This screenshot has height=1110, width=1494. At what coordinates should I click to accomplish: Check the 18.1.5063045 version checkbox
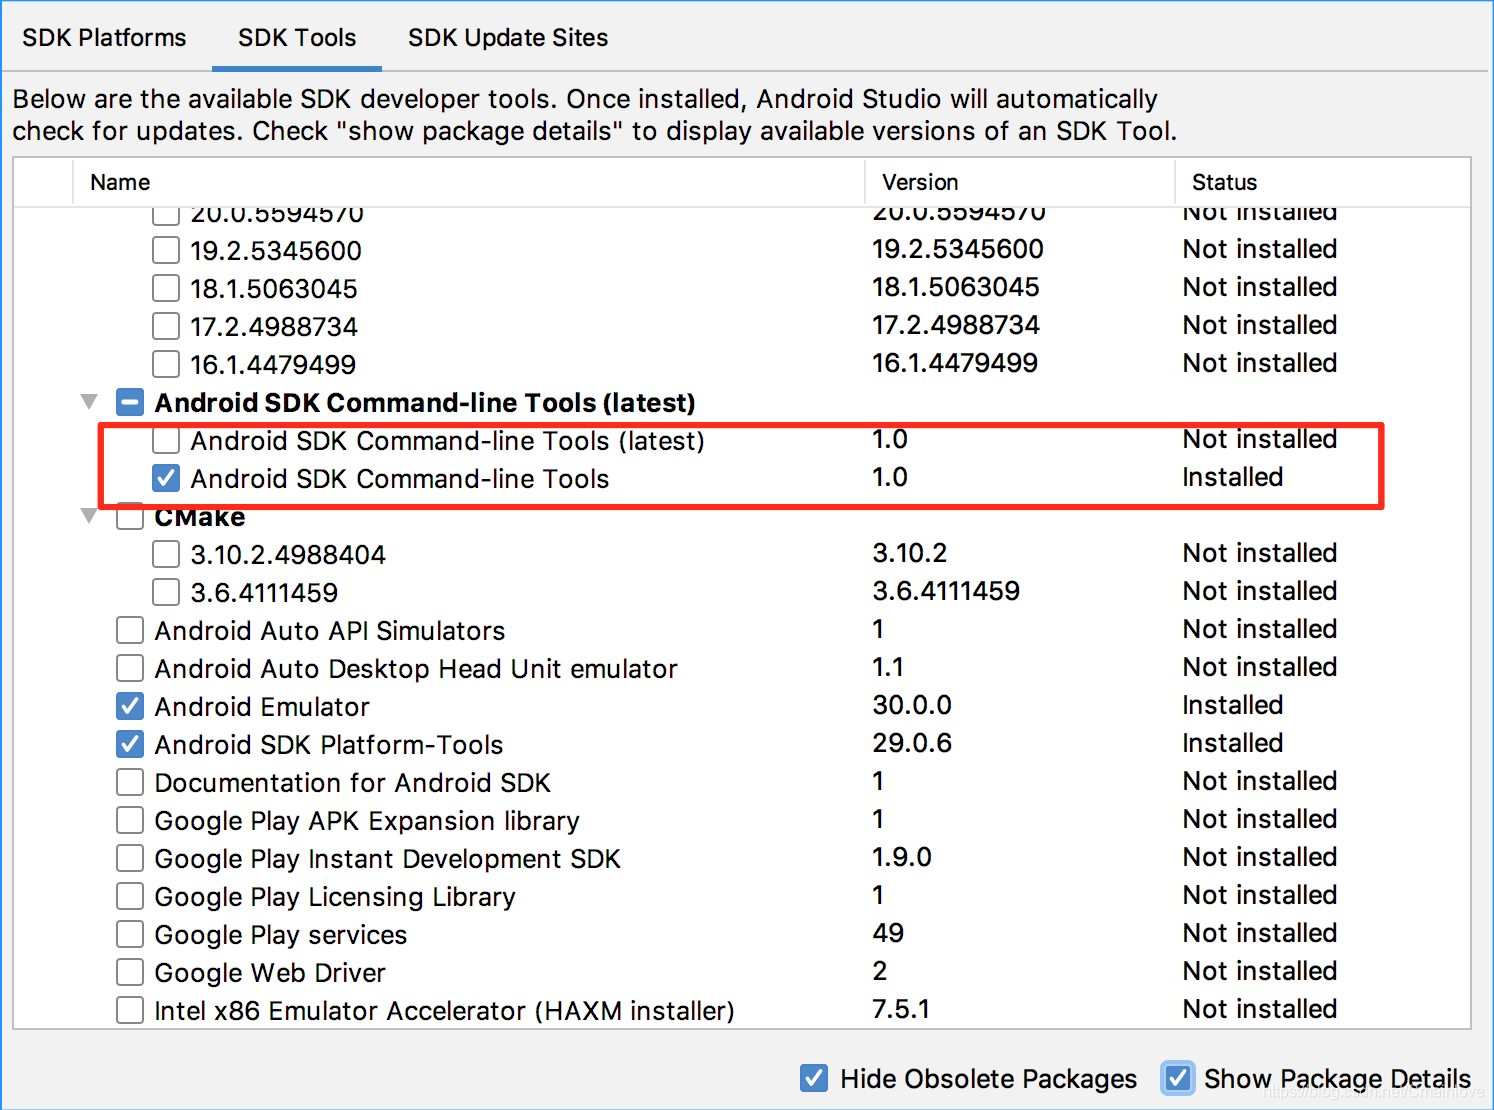tap(166, 288)
